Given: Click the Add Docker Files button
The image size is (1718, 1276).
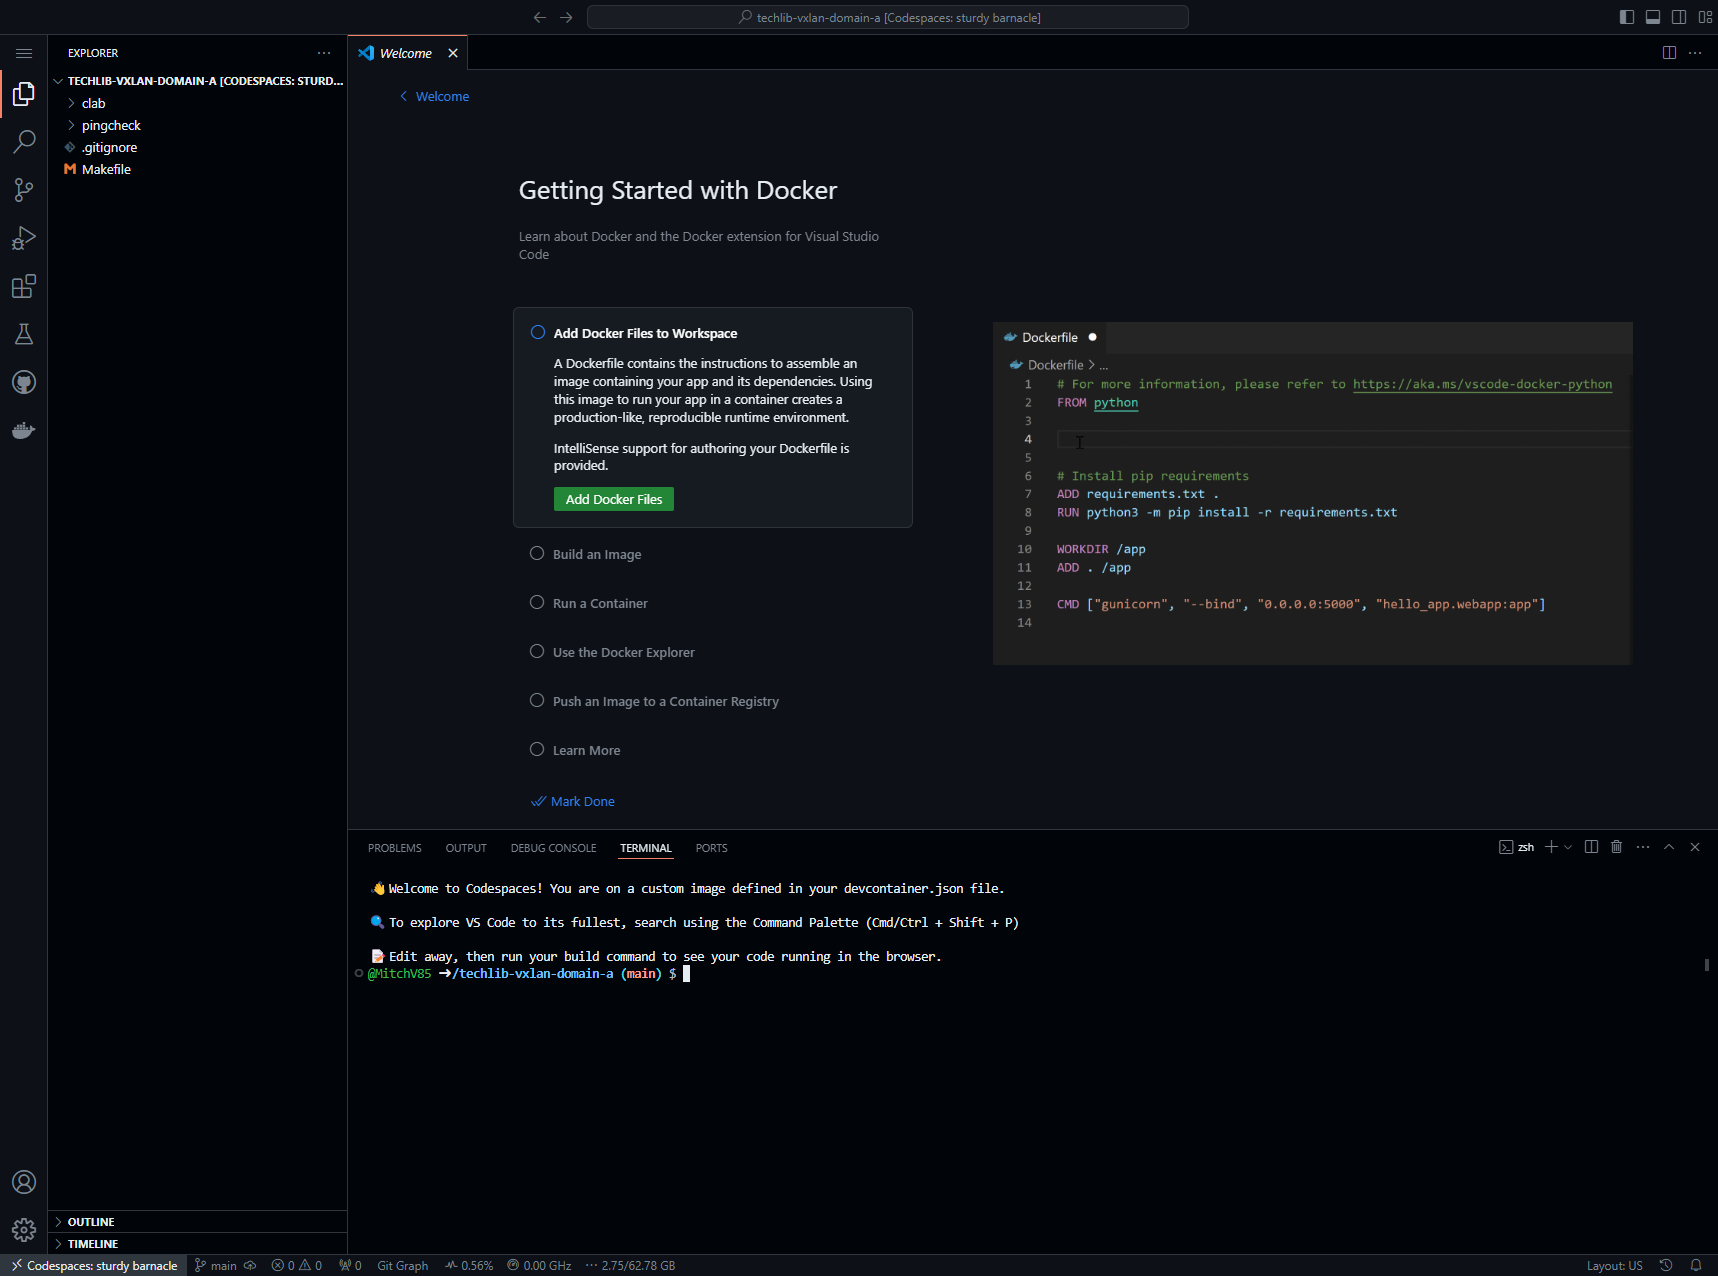Looking at the screenshot, I should 614,499.
